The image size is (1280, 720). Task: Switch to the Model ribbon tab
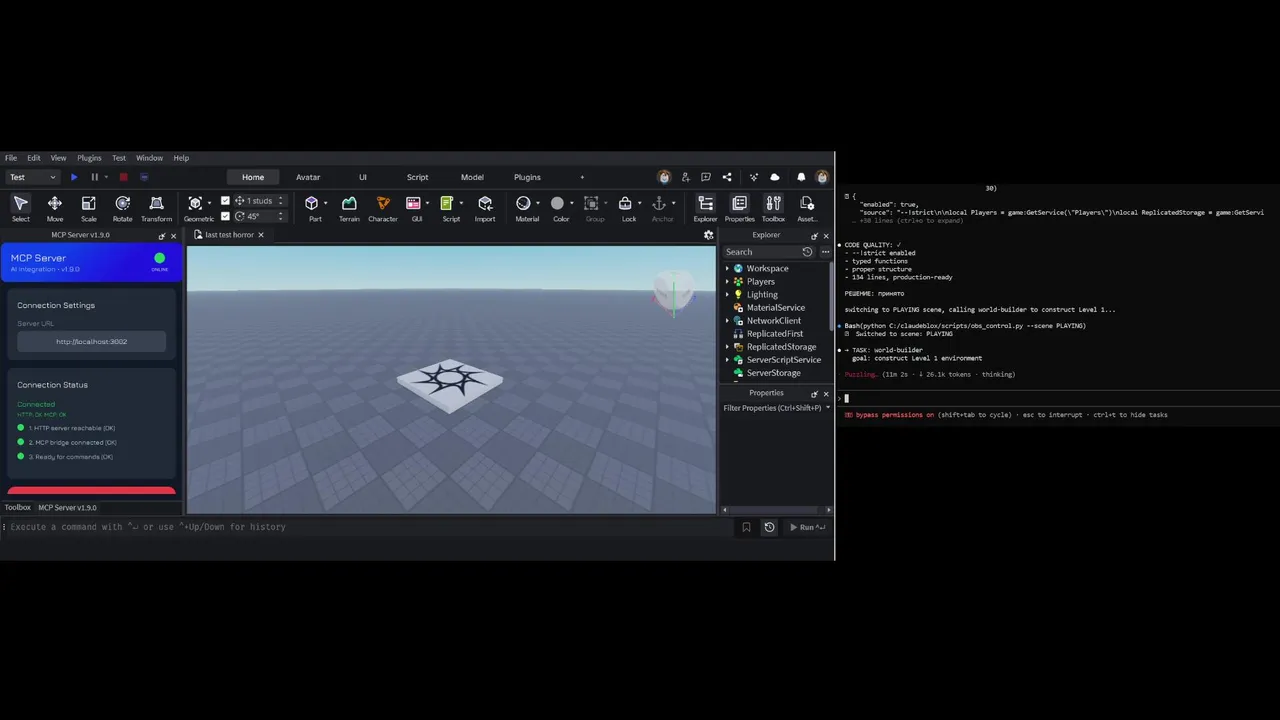(x=472, y=177)
